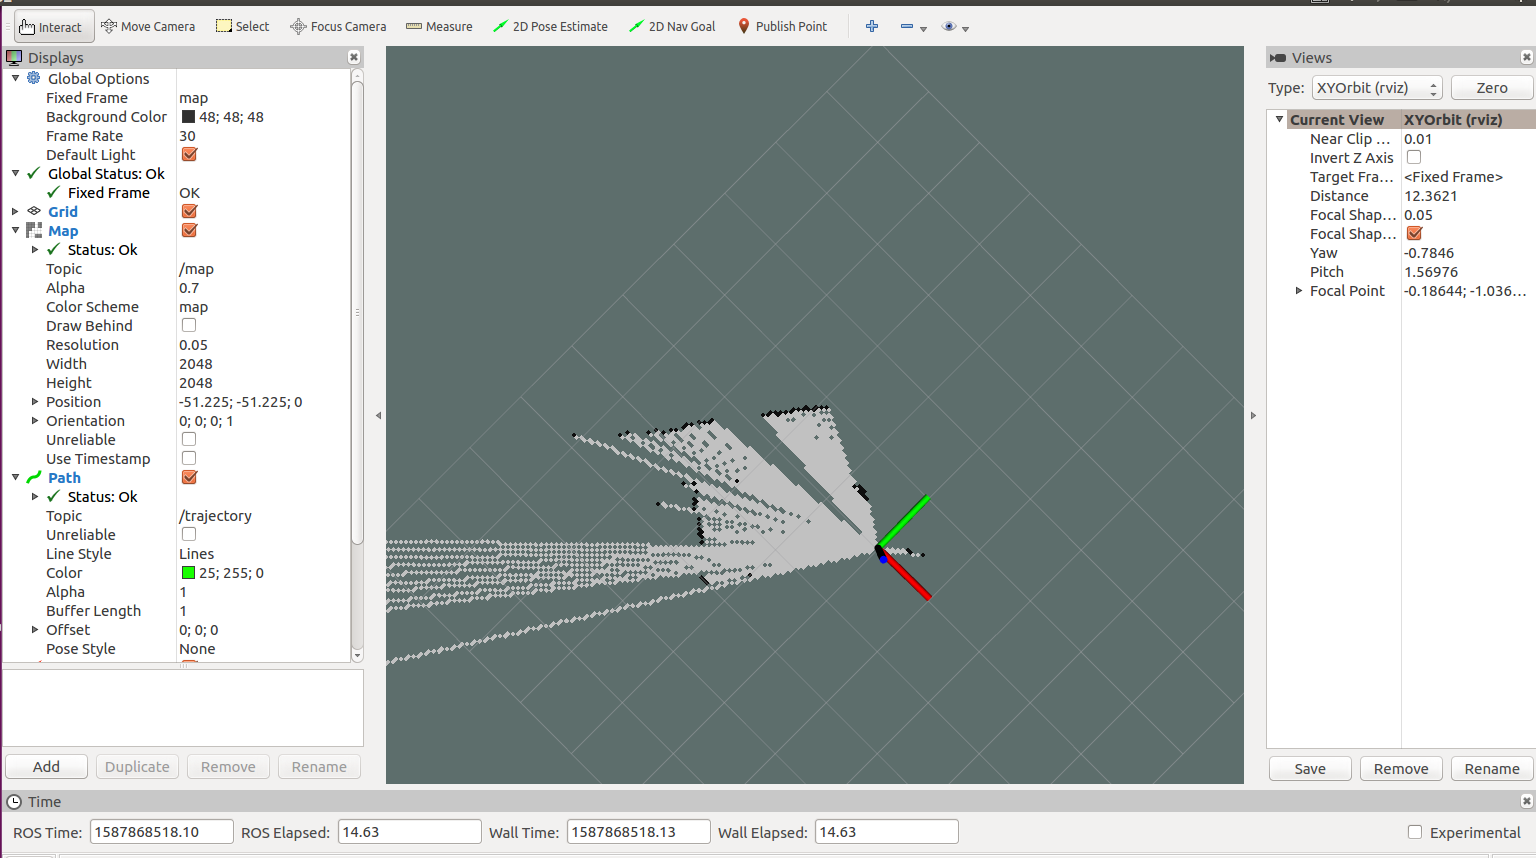Click the Add display button
1536x858 pixels.
[x=46, y=767]
